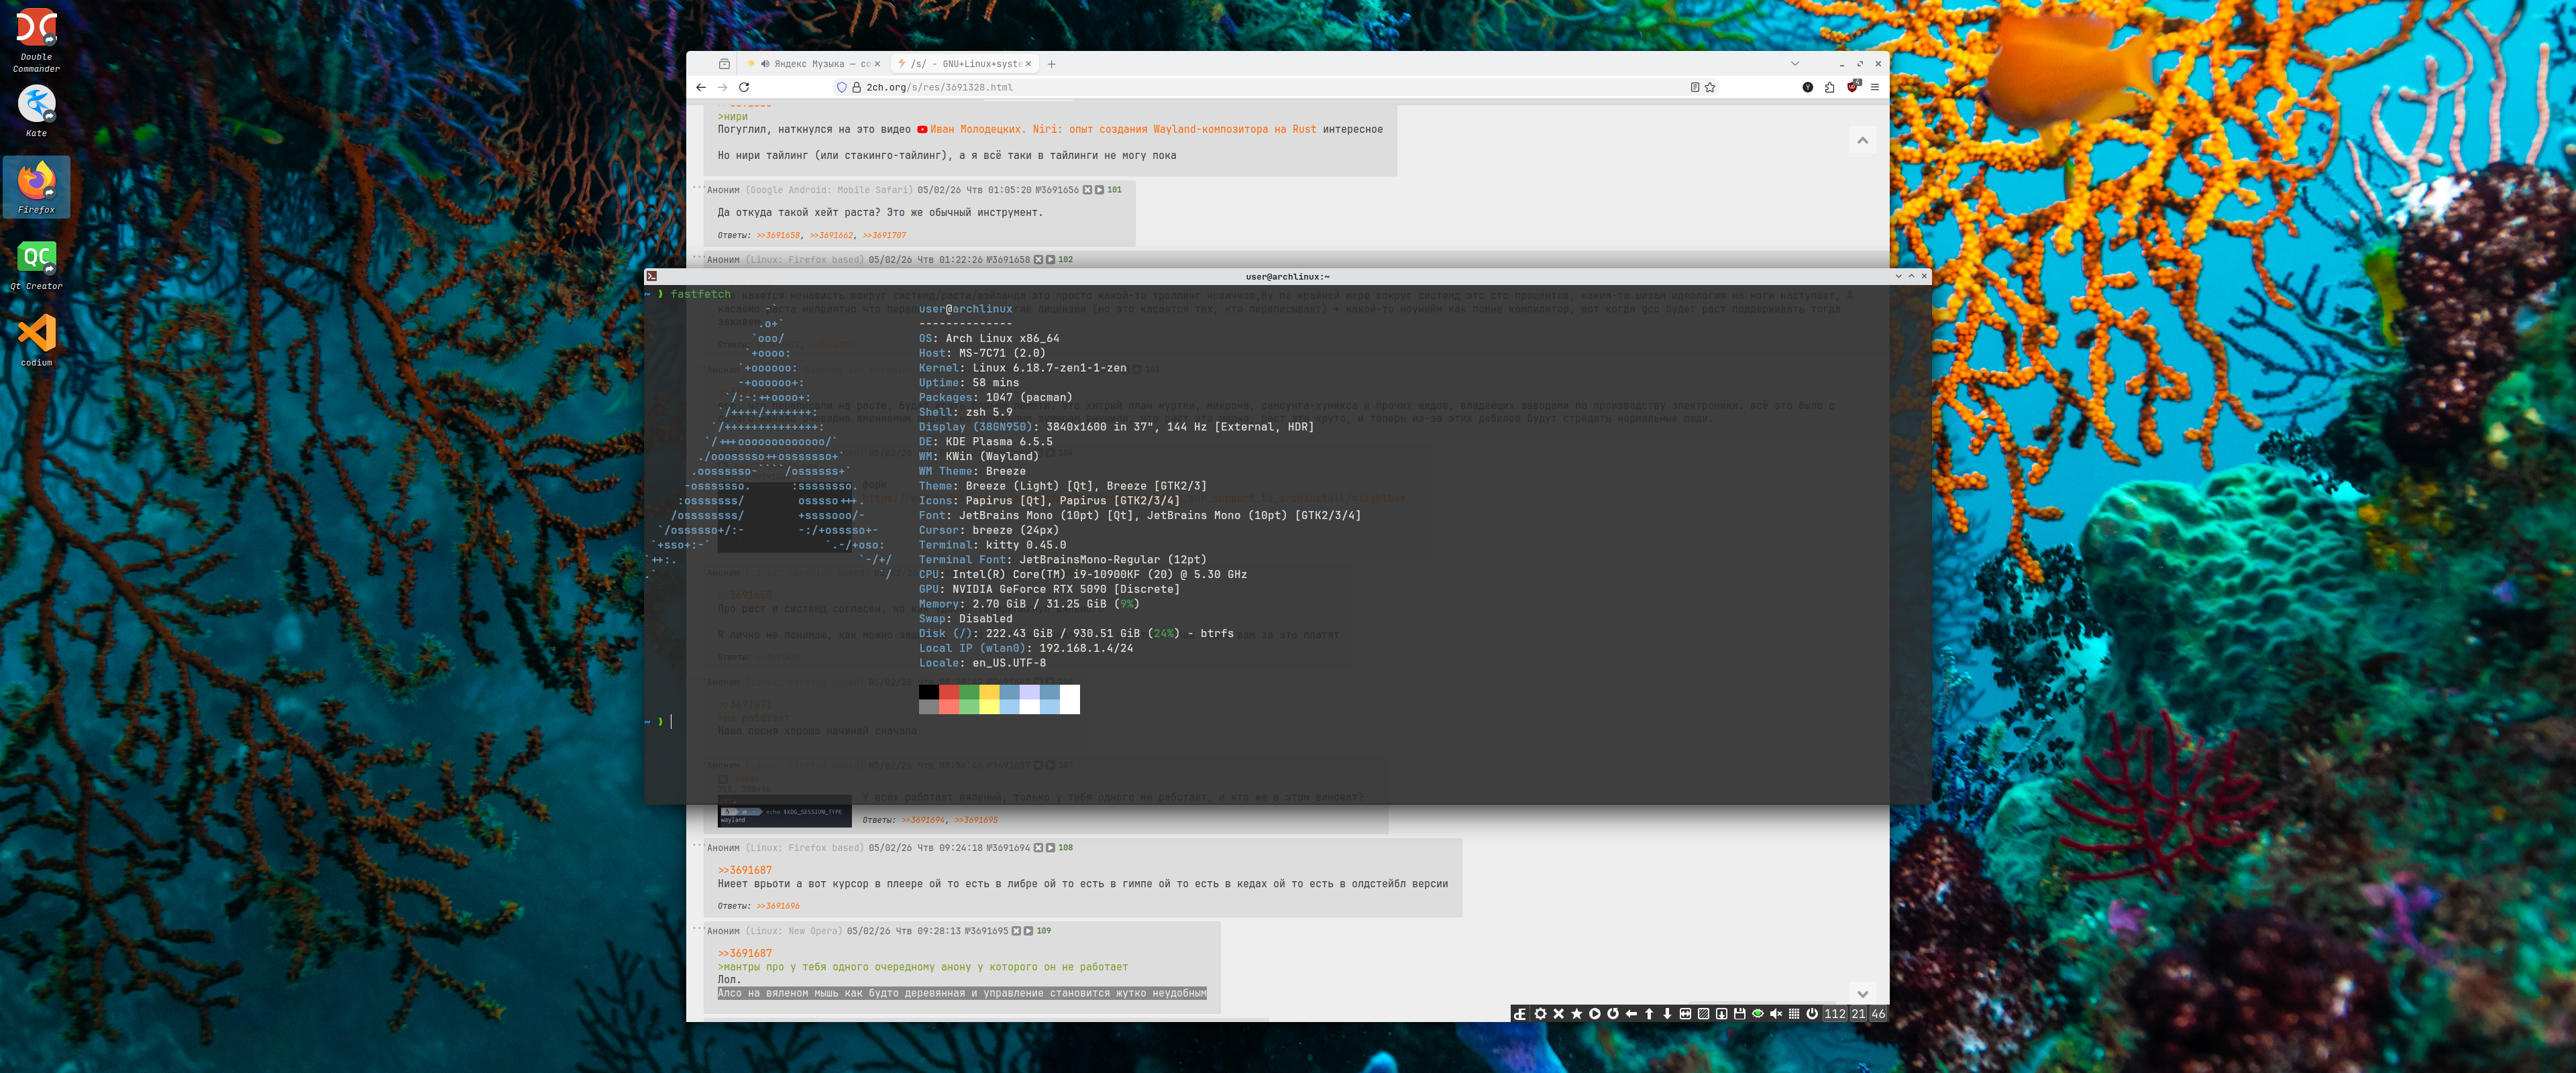2576x1073 pixels.
Task: Toggle reader view in the address bar
Action: coord(1694,87)
